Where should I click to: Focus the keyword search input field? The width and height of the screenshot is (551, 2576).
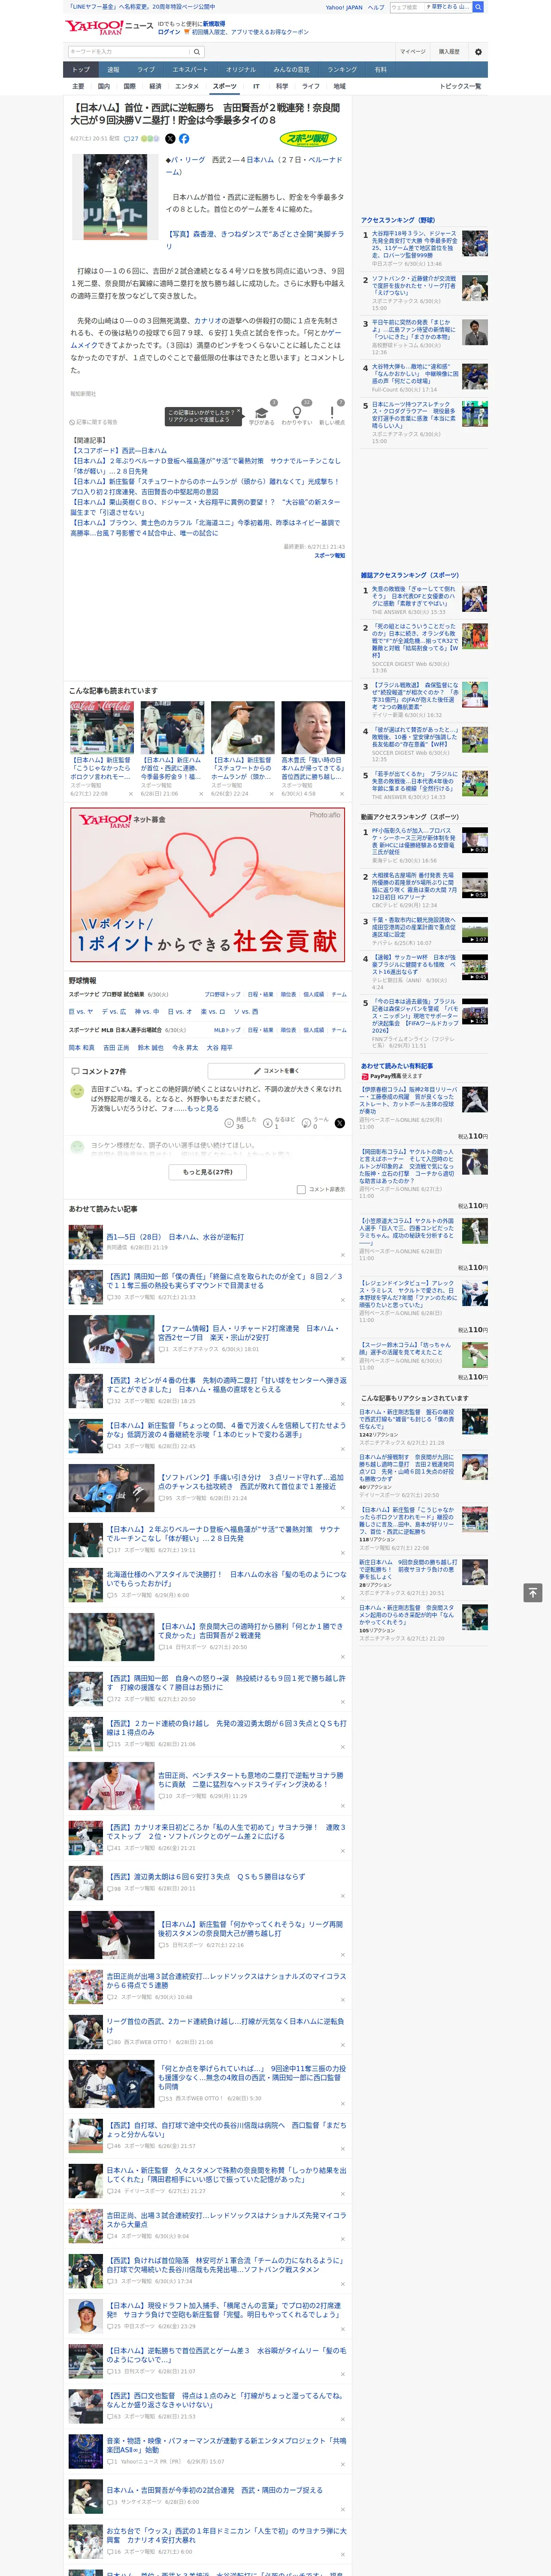pos(128,52)
